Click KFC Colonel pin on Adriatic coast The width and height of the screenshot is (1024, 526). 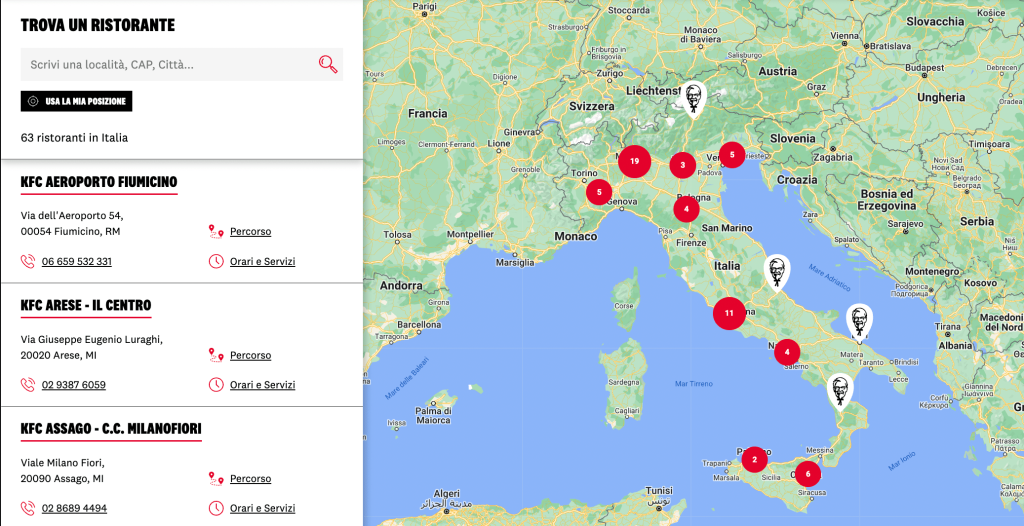[x=776, y=271]
